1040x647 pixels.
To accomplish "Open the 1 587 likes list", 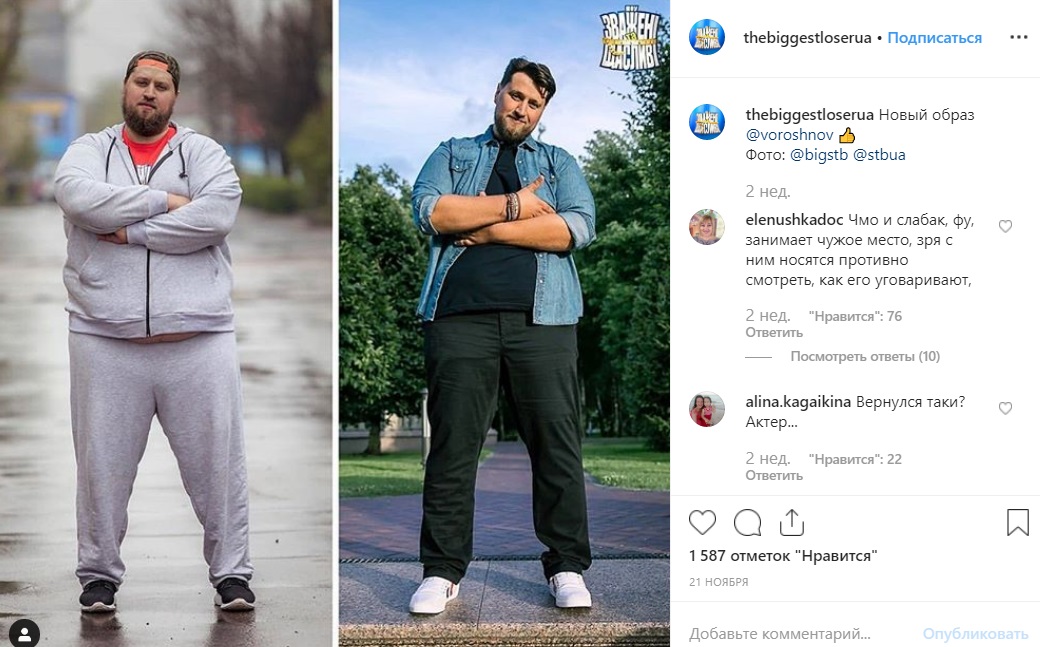I will pos(783,556).
